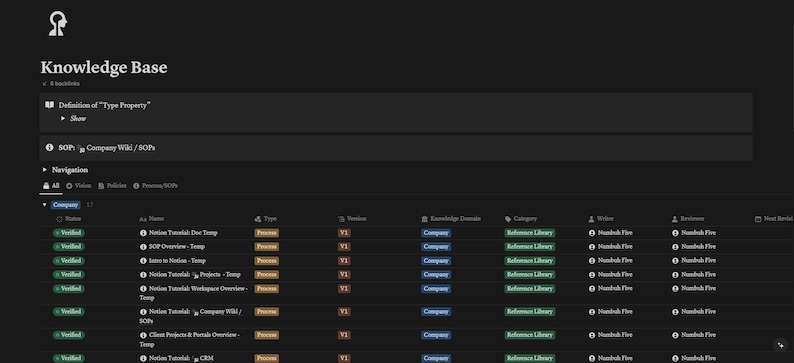Expand the Show toggle in Definition callout
The width and height of the screenshot is (794, 363).
click(63, 118)
